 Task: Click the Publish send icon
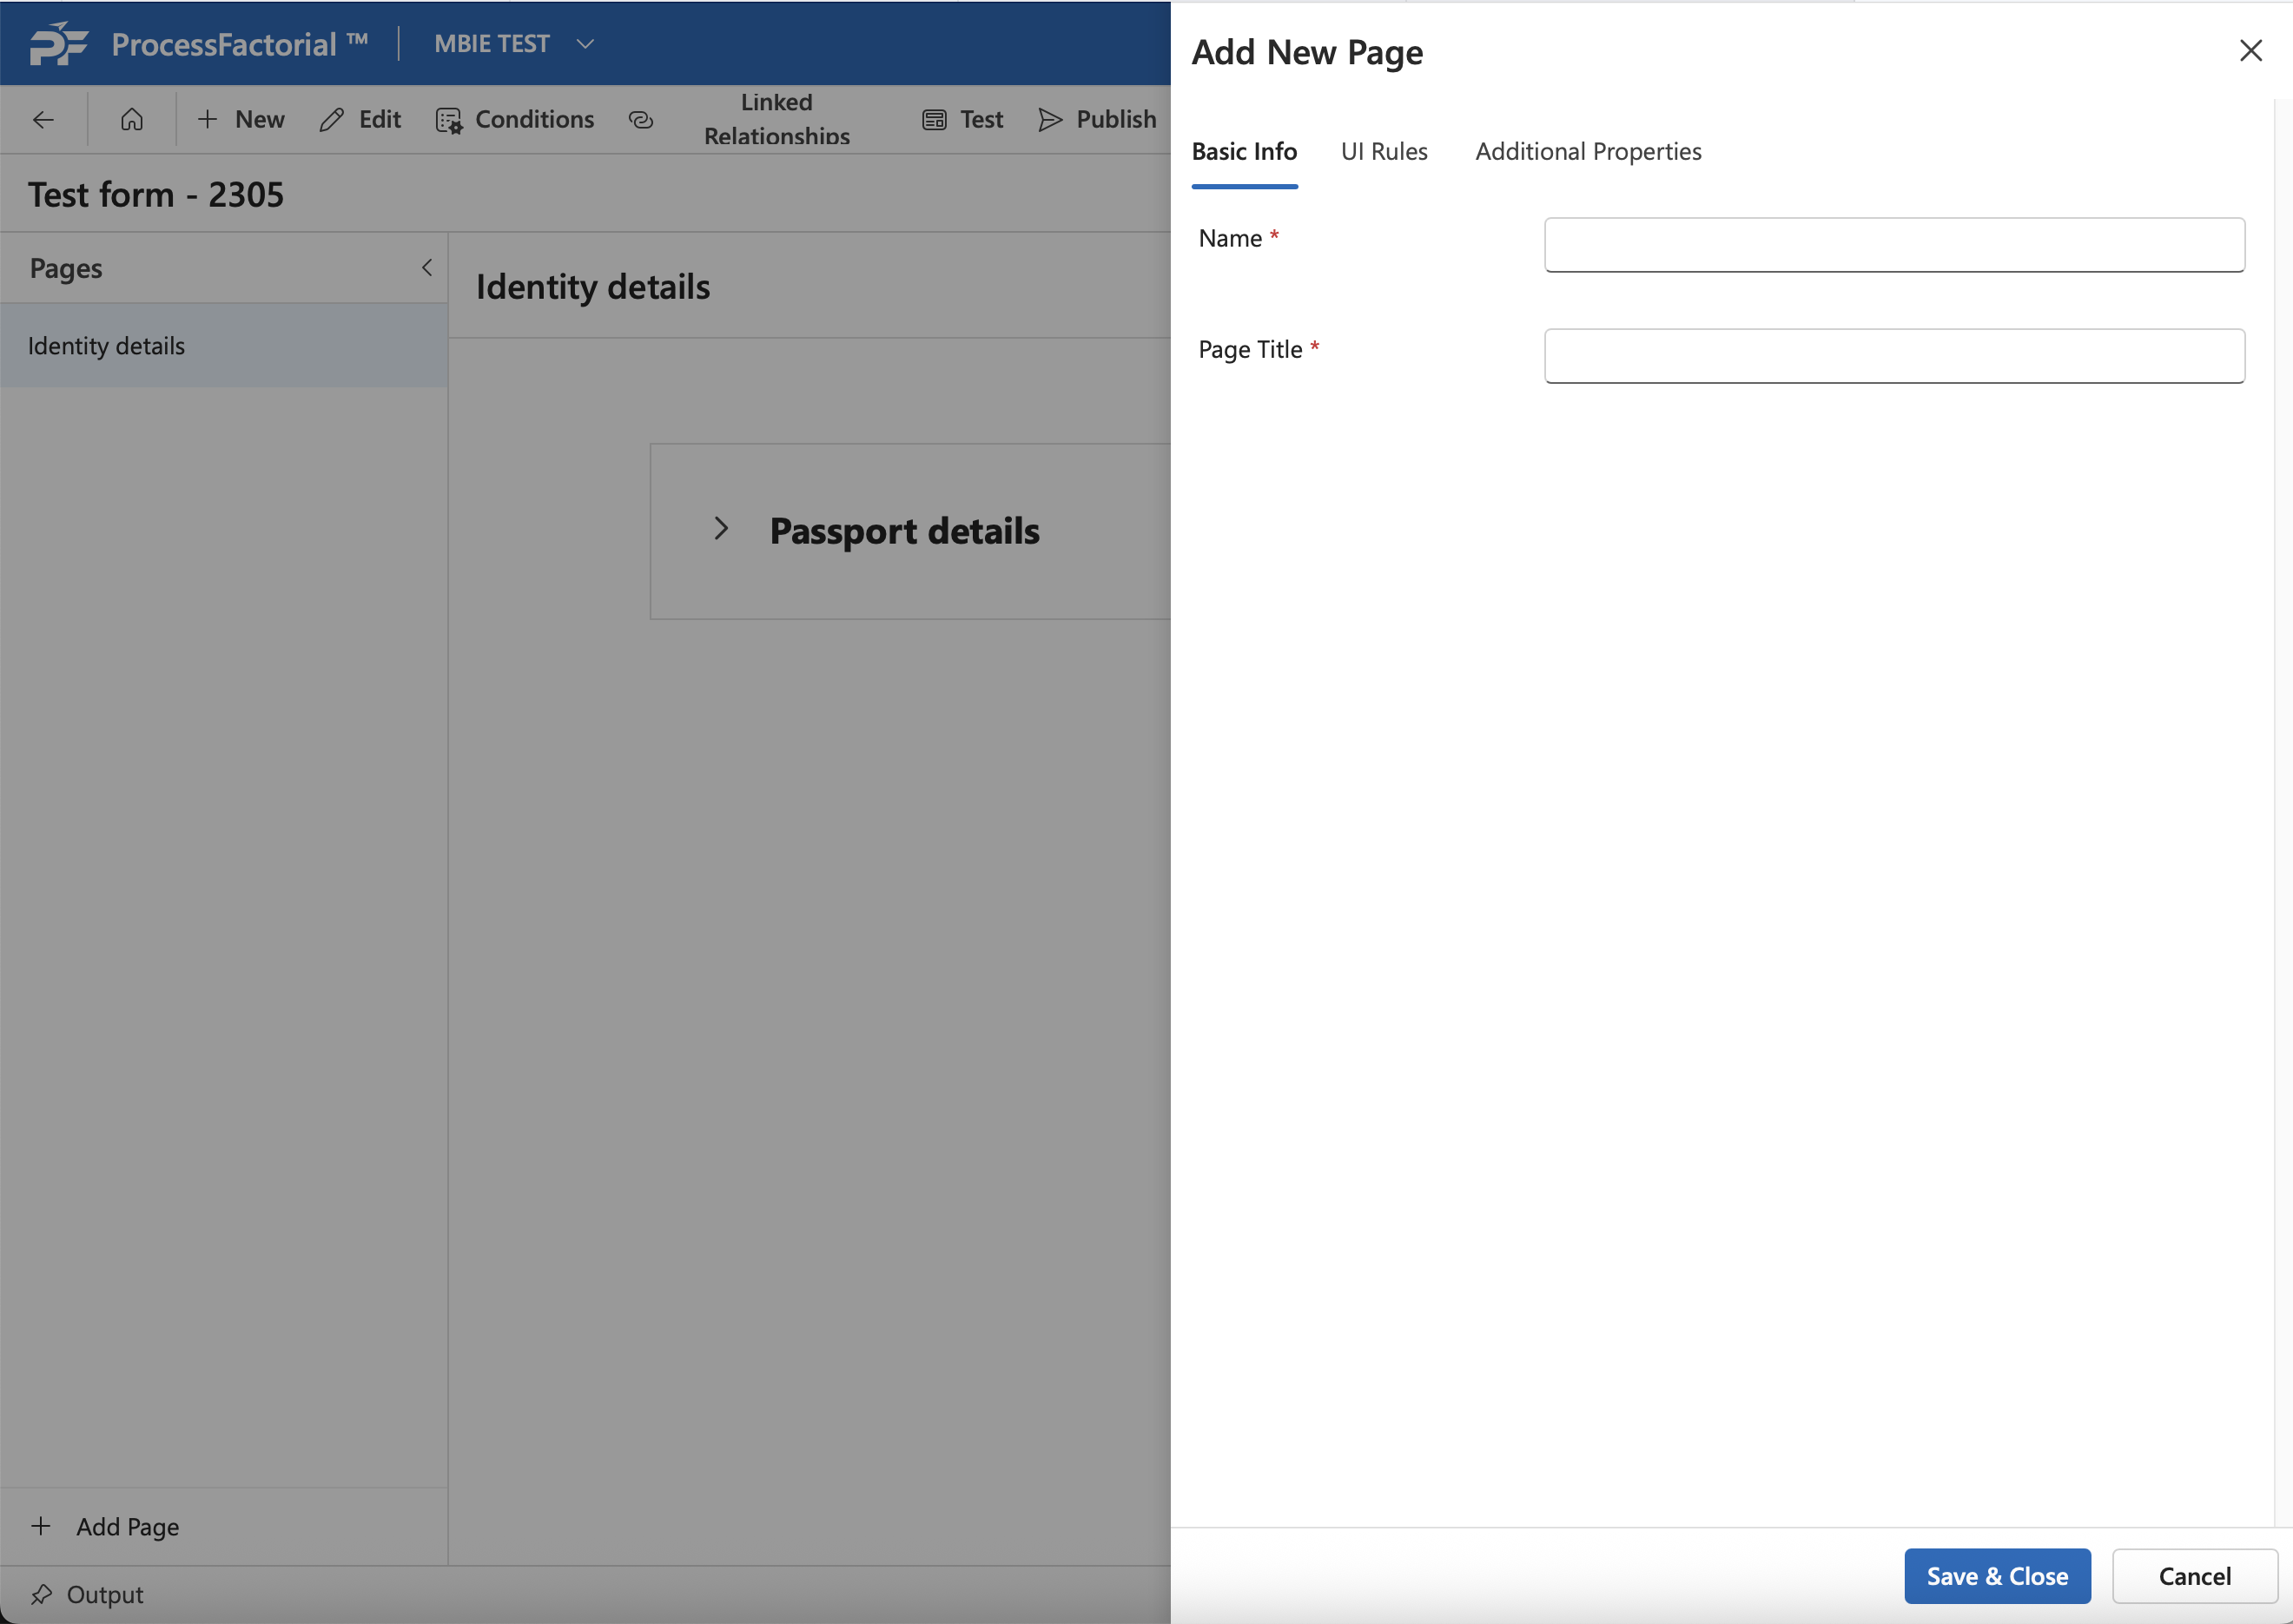(1050, 120)
